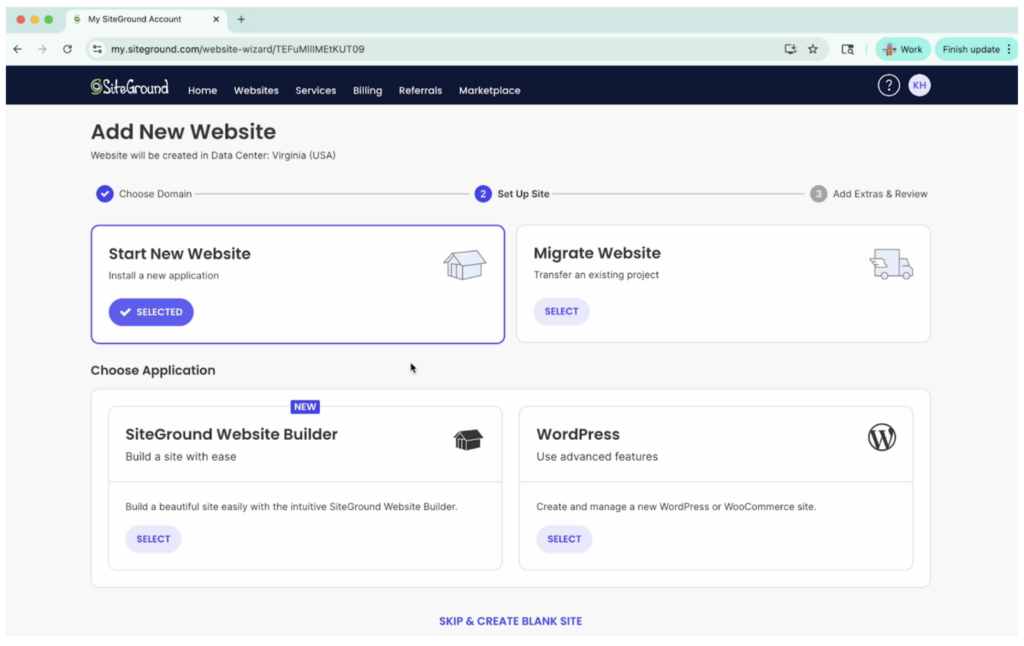This screenshot has width=1024, height=646.
Task: Reload the page in browser
Action: 67,49
